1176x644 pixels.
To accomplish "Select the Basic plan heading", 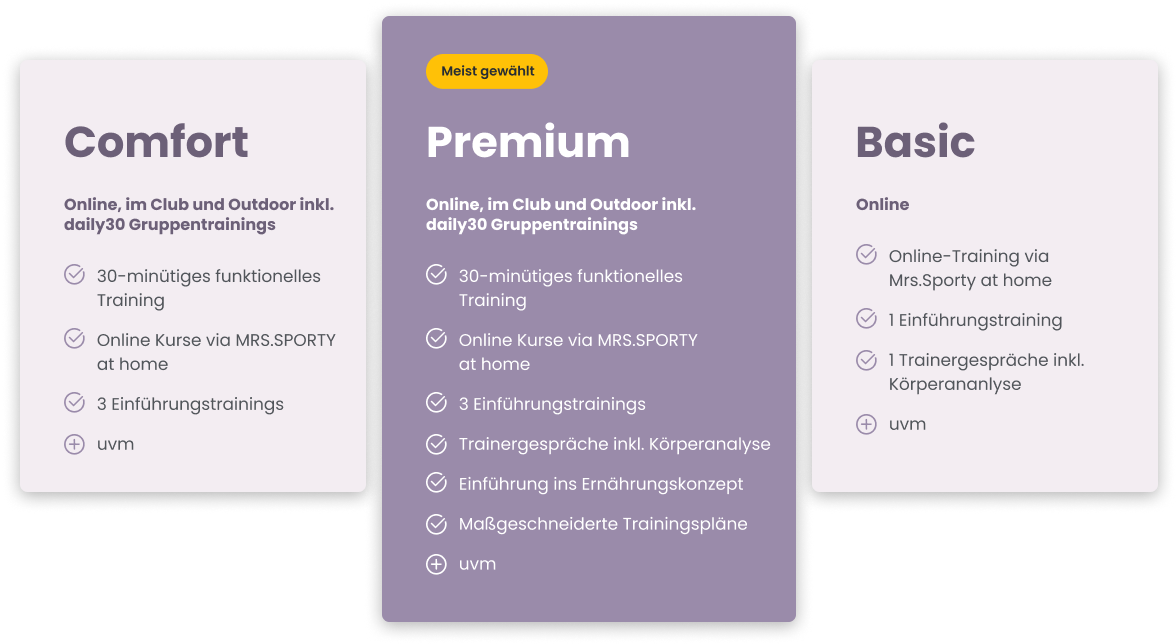I will coord(915,142).
